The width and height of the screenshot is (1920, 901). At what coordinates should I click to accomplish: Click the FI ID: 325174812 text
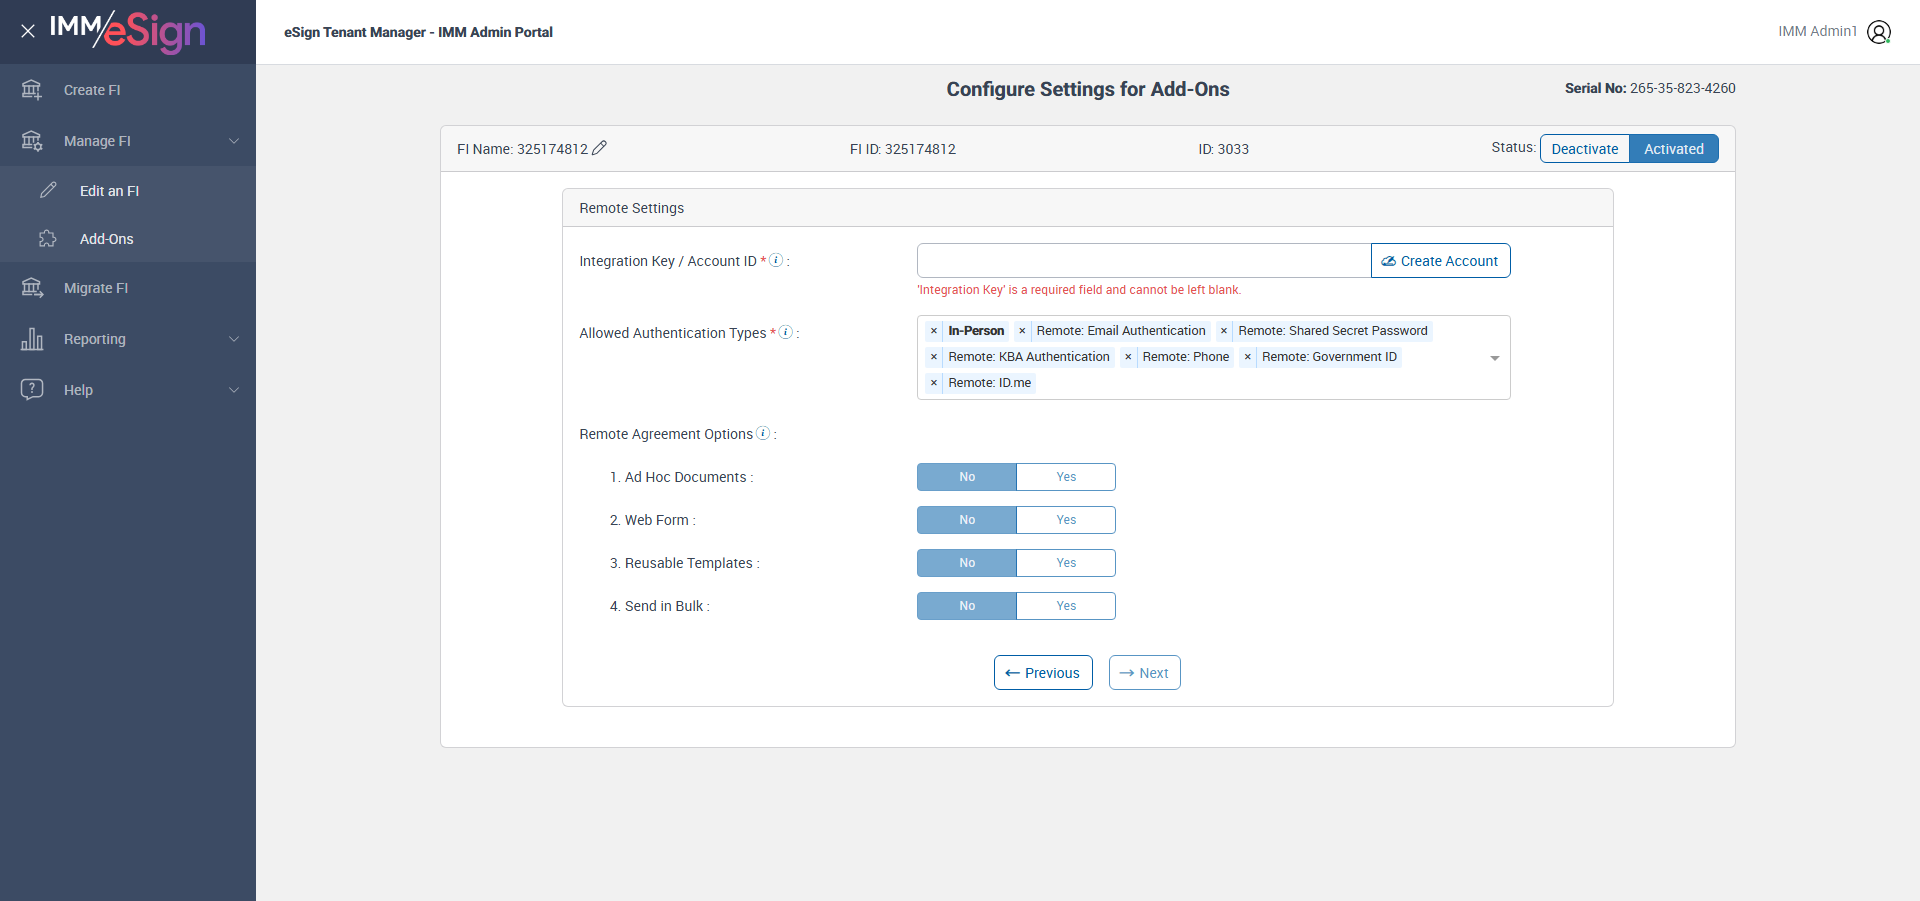click(903, 149)
